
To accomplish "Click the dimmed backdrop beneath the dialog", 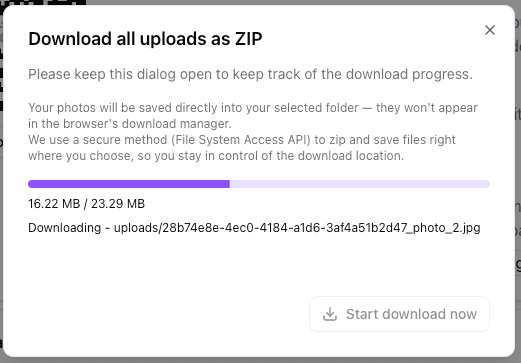I will click(x=260, y=360).
